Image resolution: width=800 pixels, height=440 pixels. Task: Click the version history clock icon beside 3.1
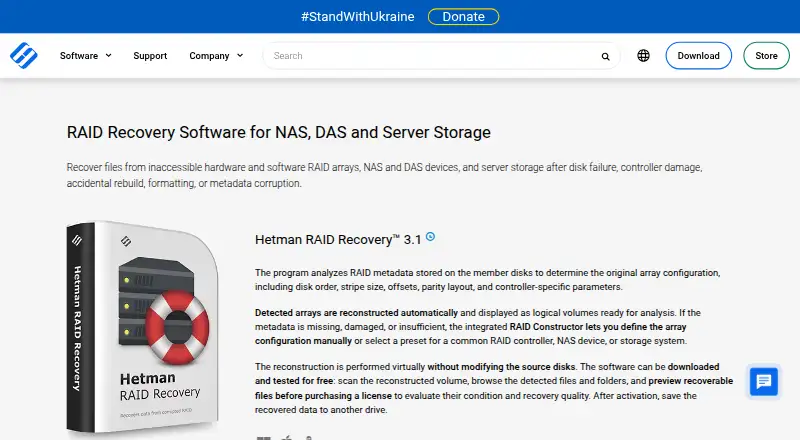click(431, 236)
